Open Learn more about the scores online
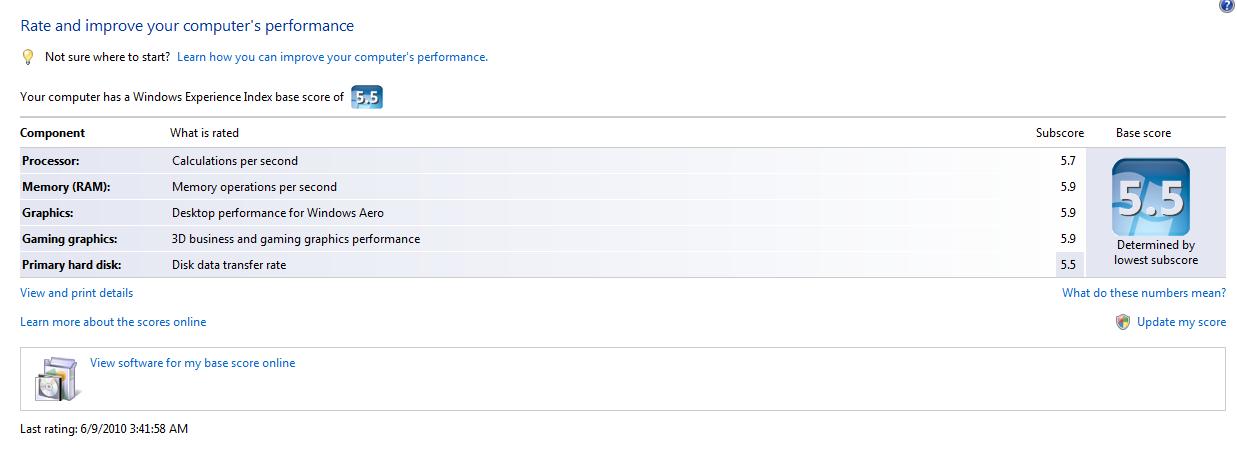The height and width of the screenshot is (476, 1237). [113, 322]
